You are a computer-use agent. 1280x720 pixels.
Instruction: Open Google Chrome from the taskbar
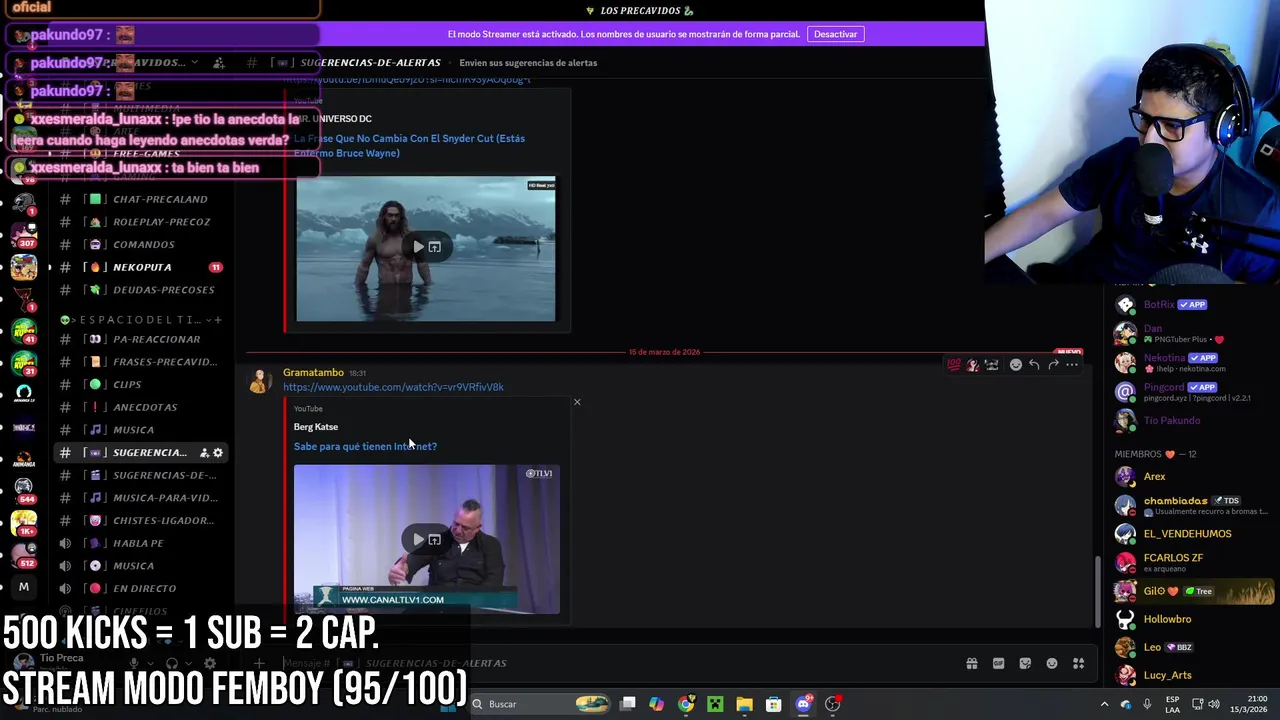point(686,704)
